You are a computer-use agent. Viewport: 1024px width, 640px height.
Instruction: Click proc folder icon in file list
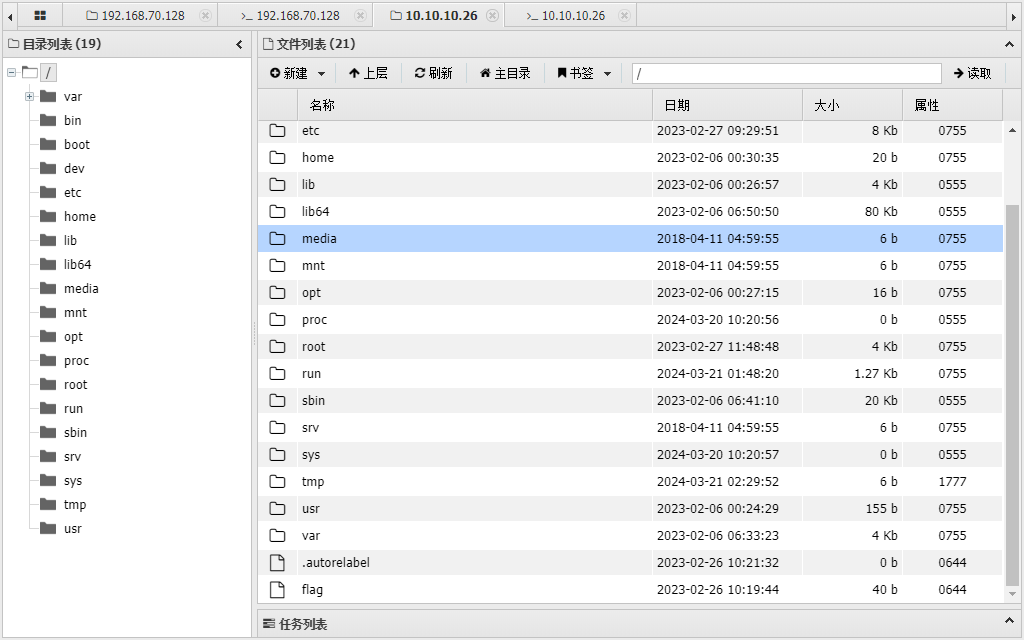[278, 319]
